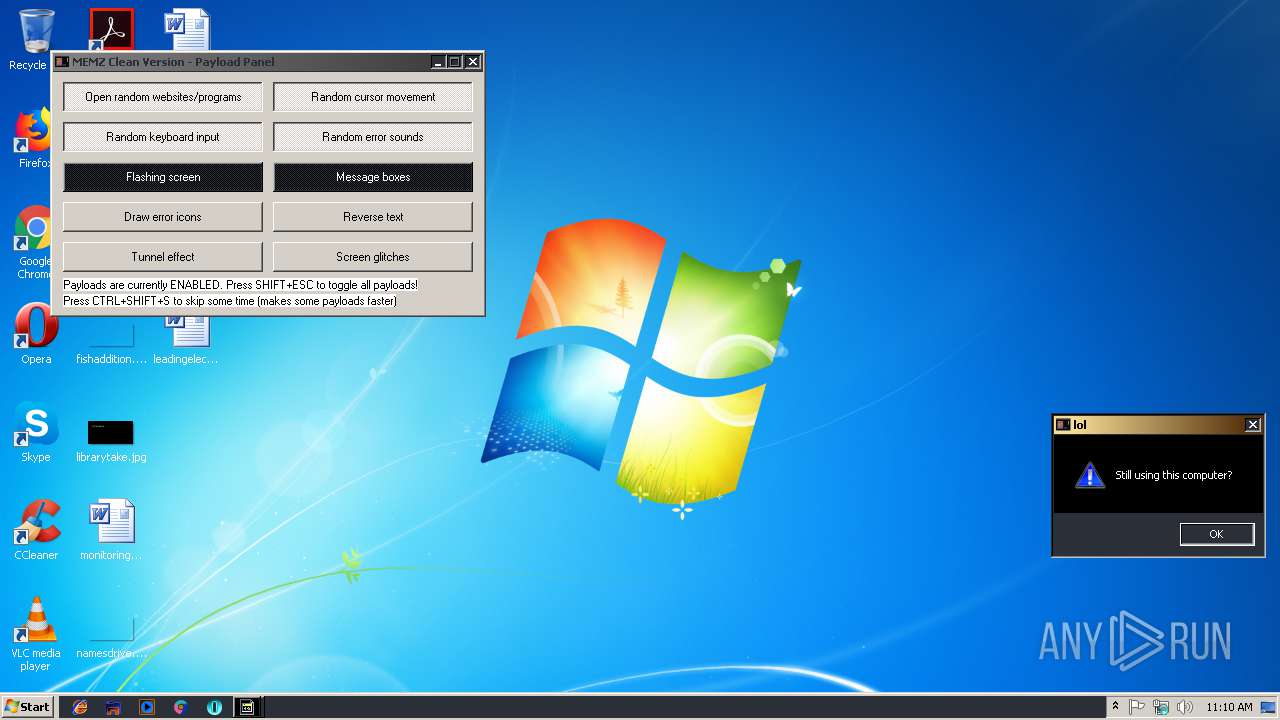Image resolution: width=1280 pixels, height=720 pixels.
Task: Click the 'Still using this computer?' message
Action: click(1174, 475)
